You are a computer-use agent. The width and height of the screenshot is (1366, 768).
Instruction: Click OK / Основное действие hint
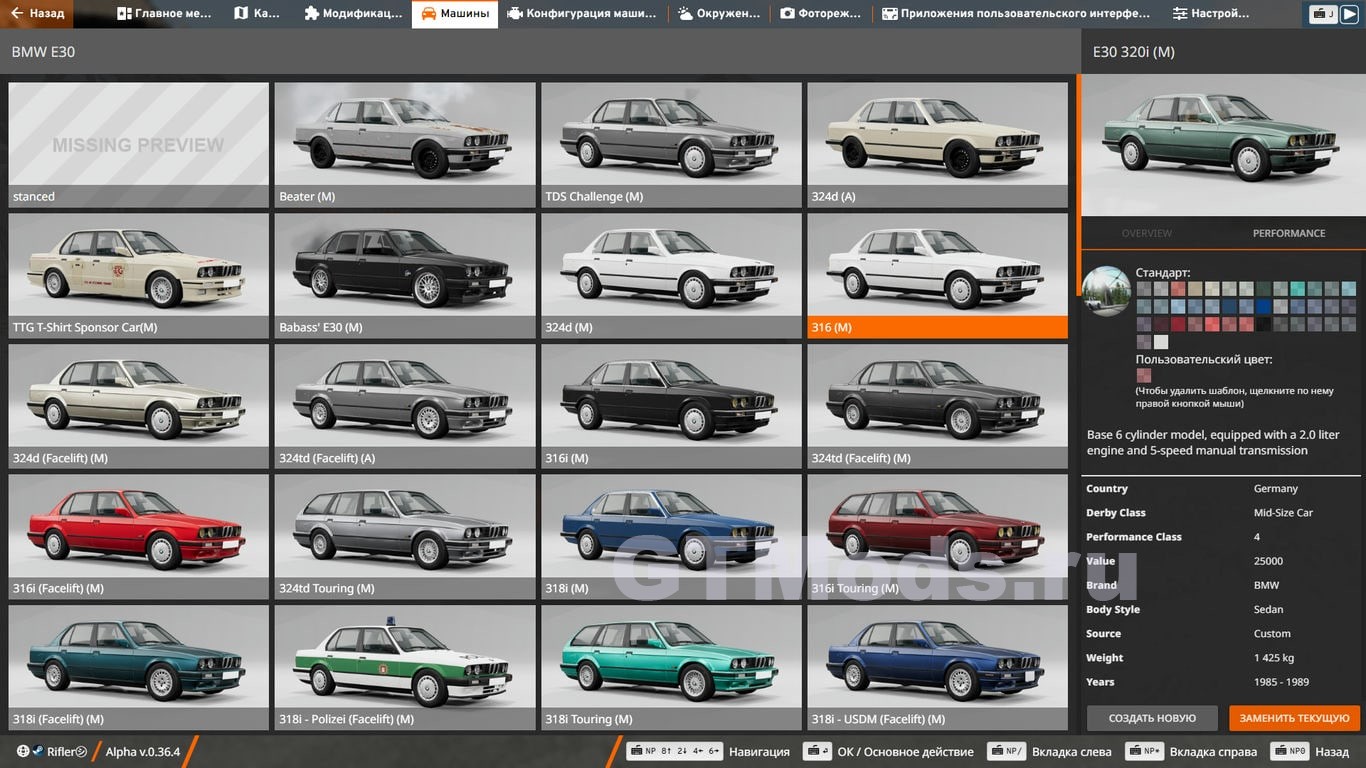point(889,751)
